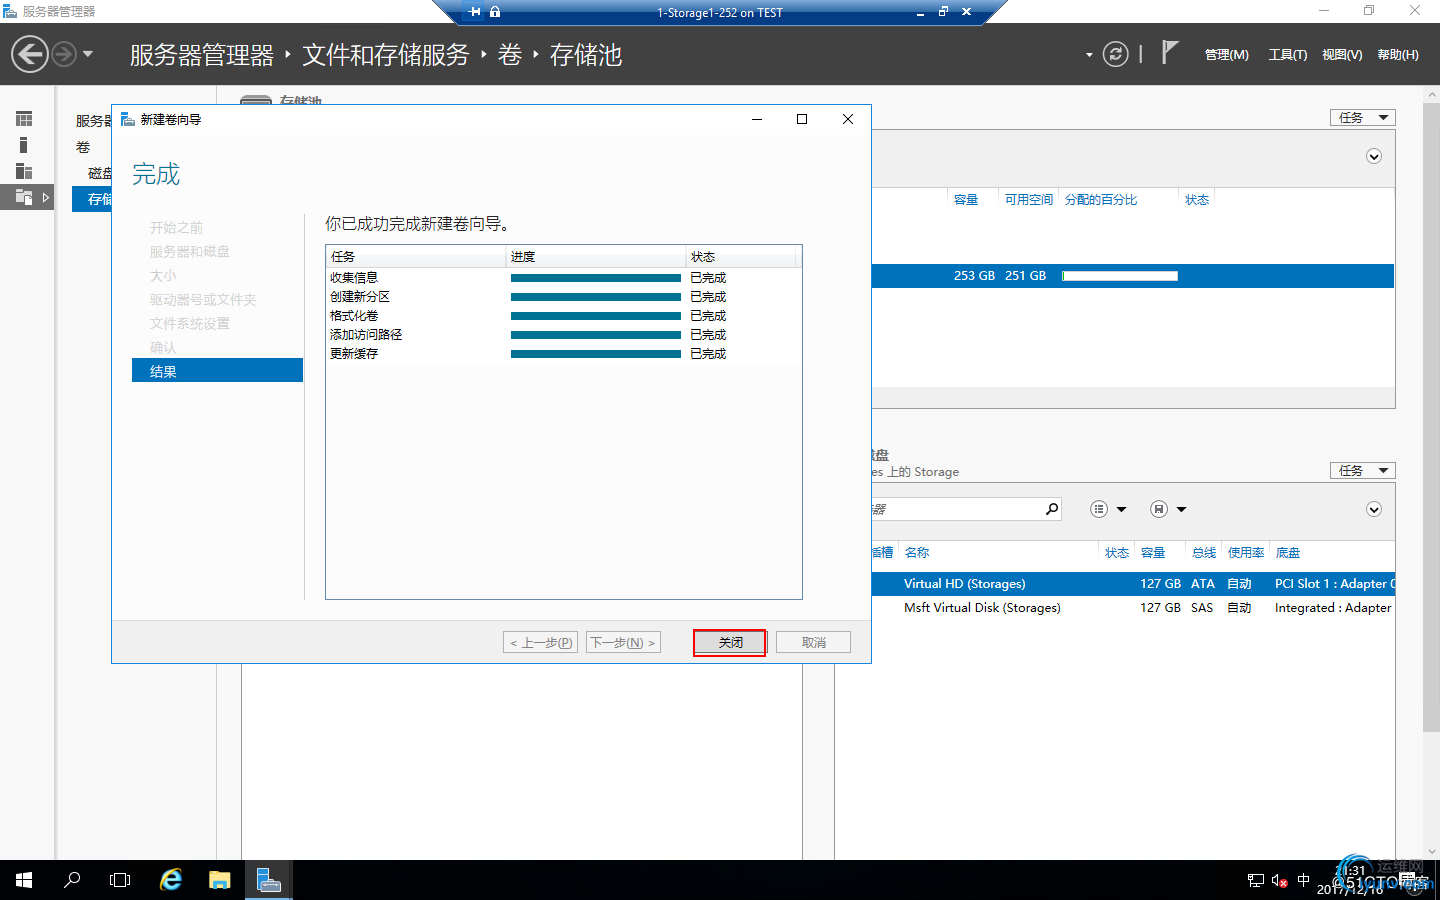
Task: Click the forward navigation arrow in Server Manager
Action: click(x=63, y=54)
